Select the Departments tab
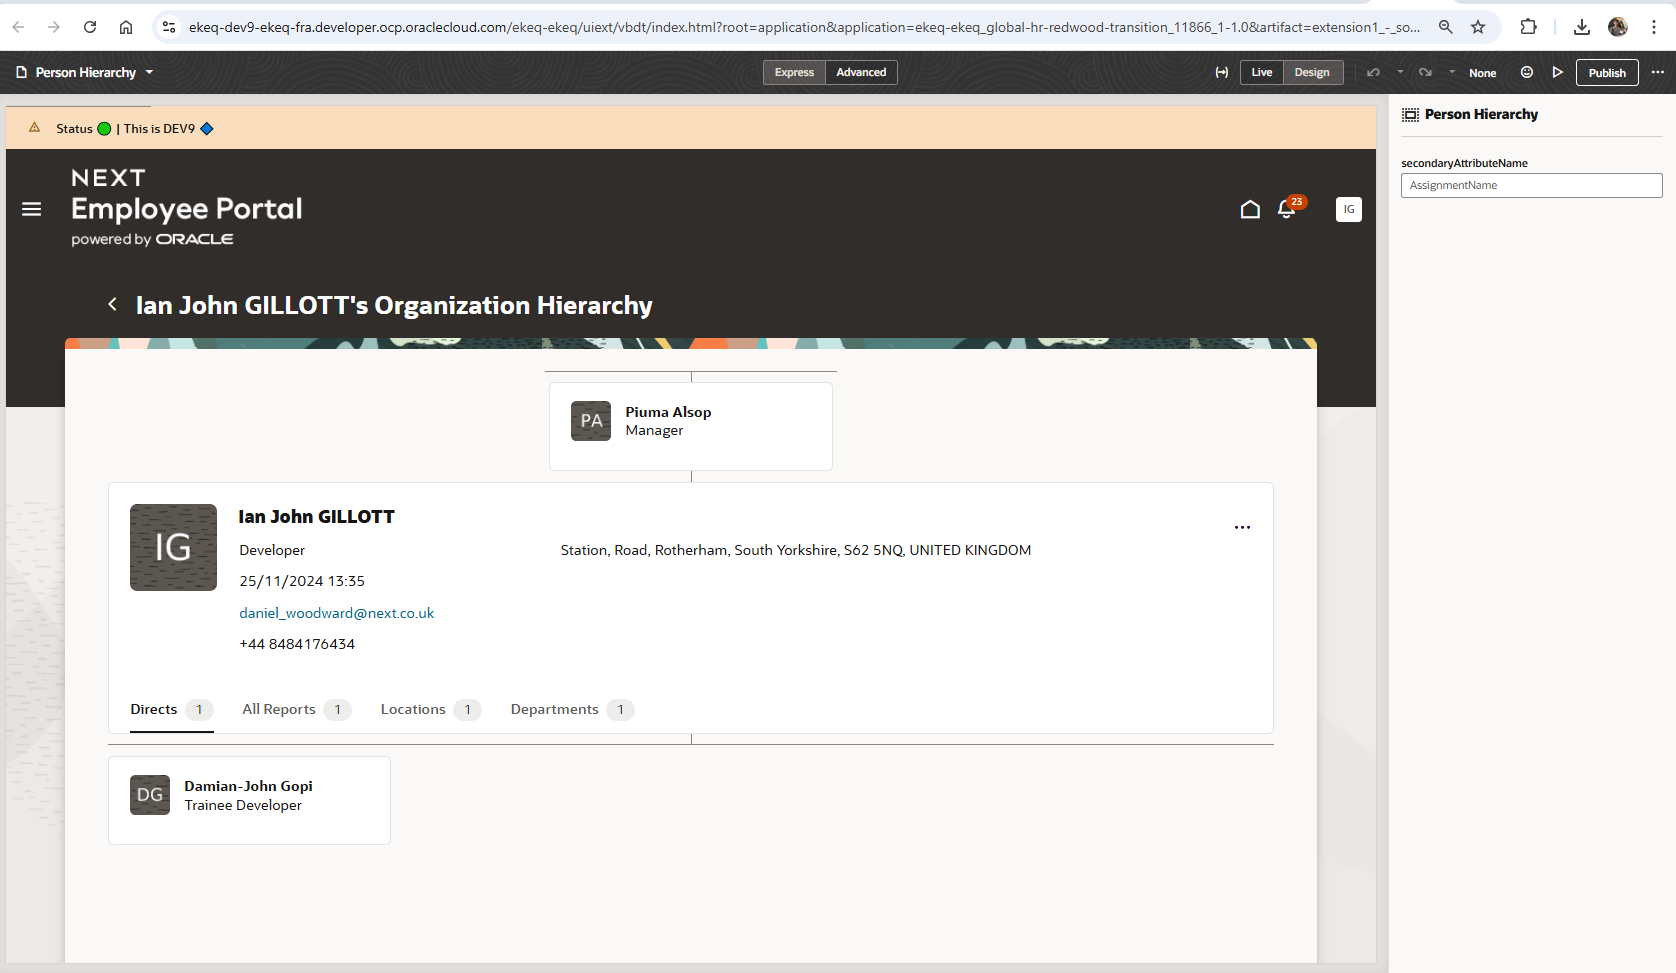This screenshot has height=973, width=1676. coord(572,709)
